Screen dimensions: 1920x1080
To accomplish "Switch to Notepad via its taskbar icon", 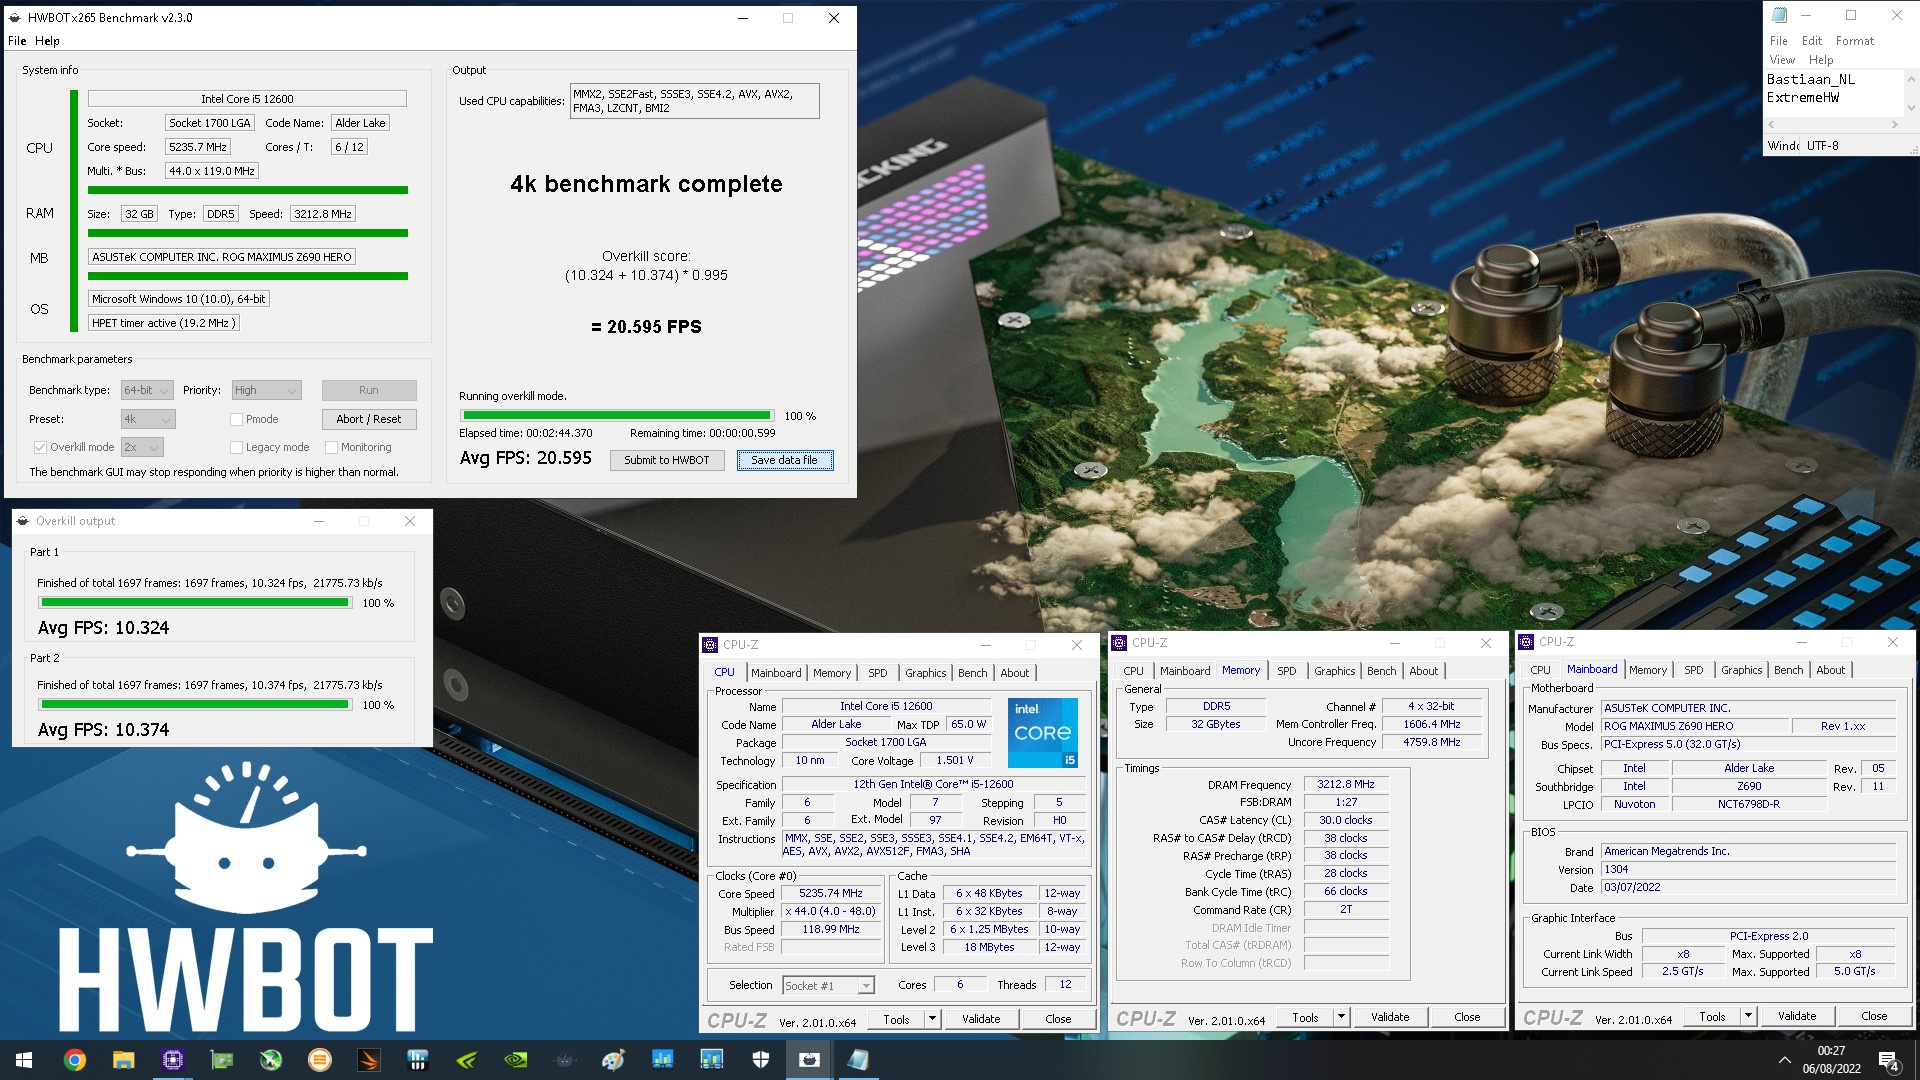I will pos(859,1060).
